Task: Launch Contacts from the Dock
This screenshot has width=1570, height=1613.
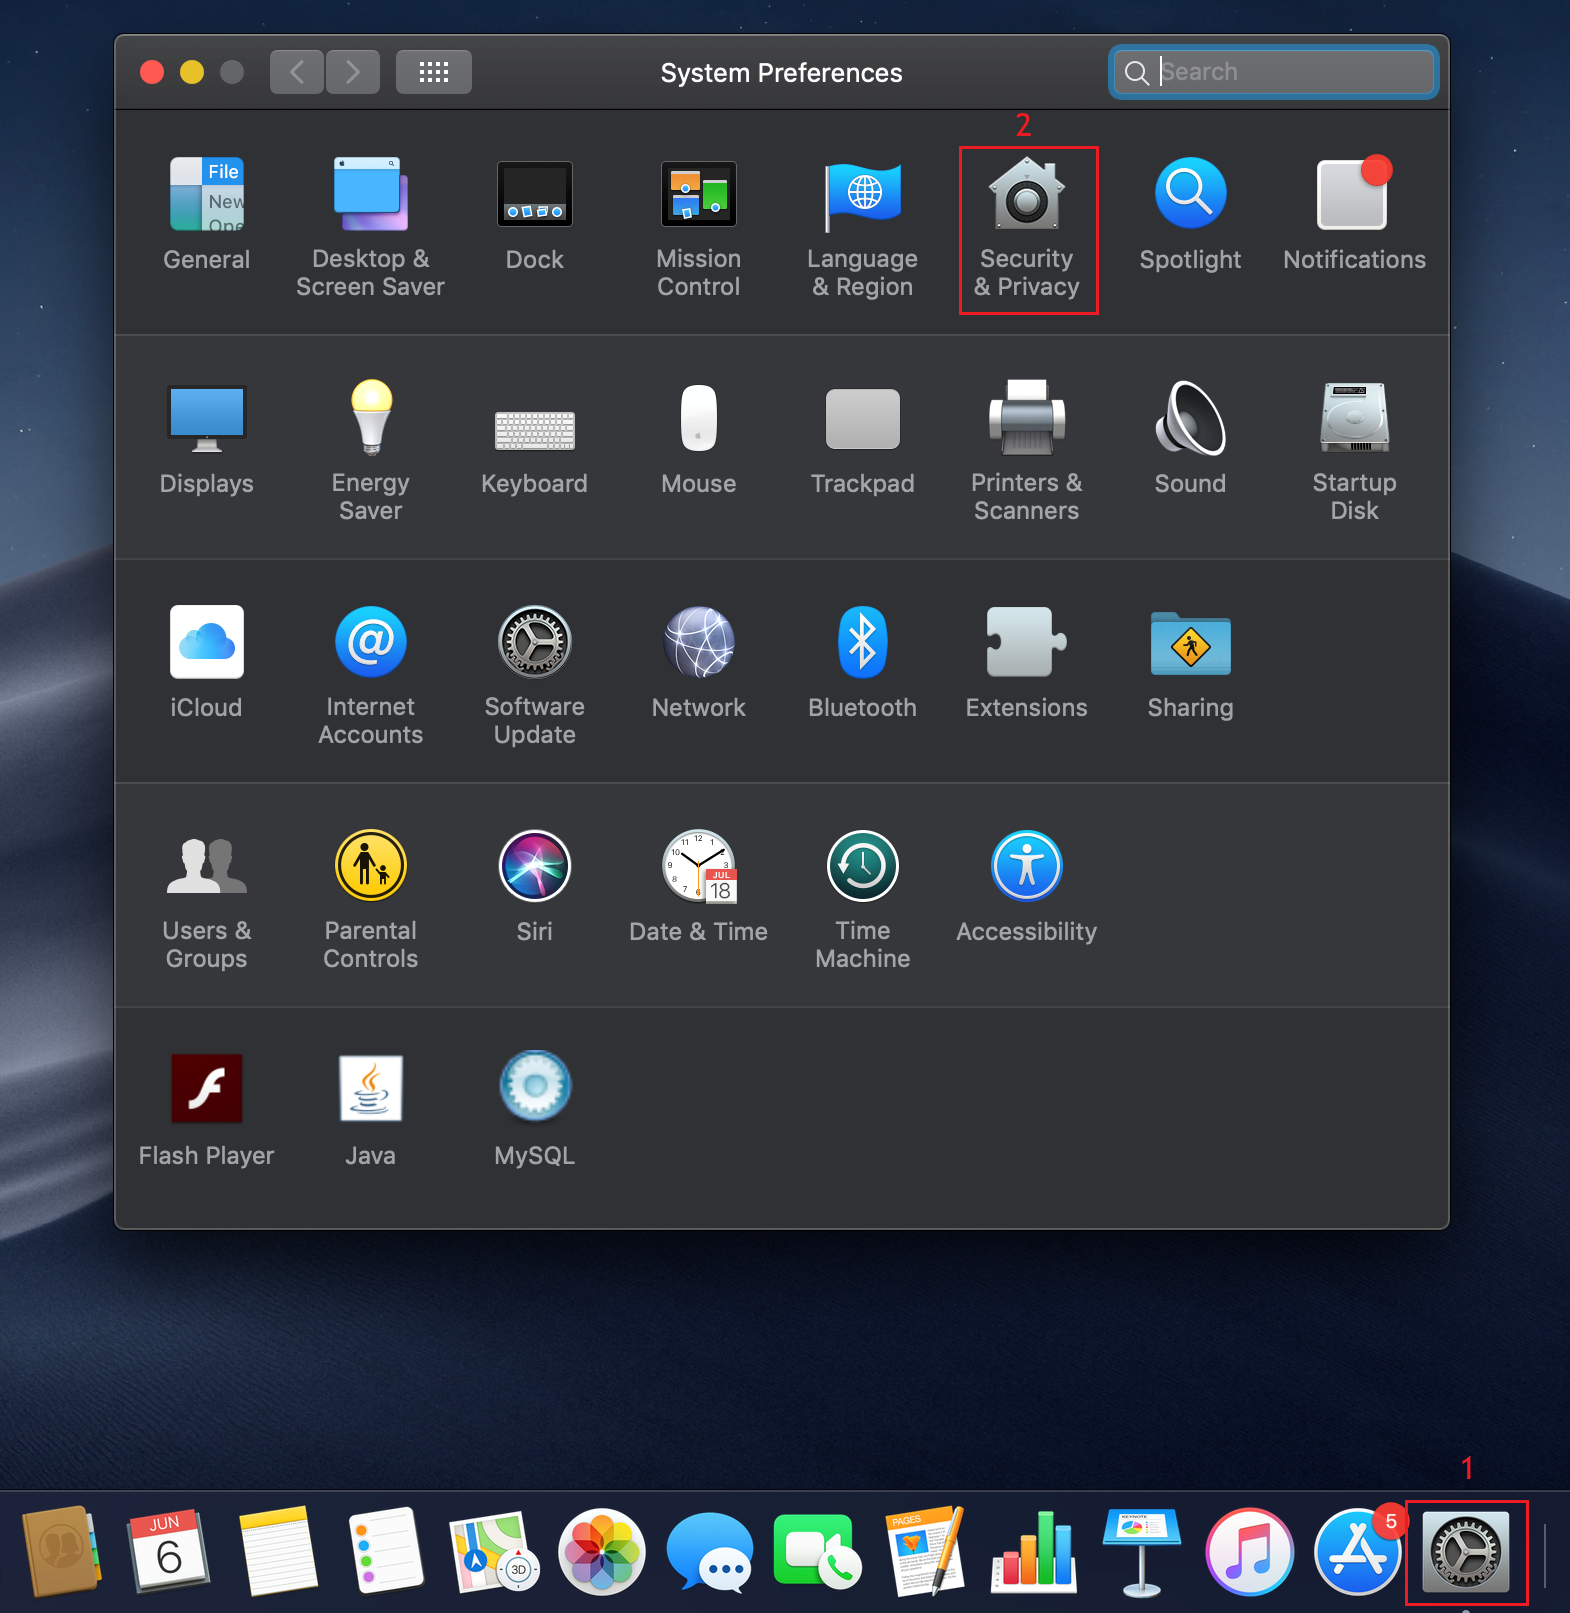Action: click(61, 1551)
